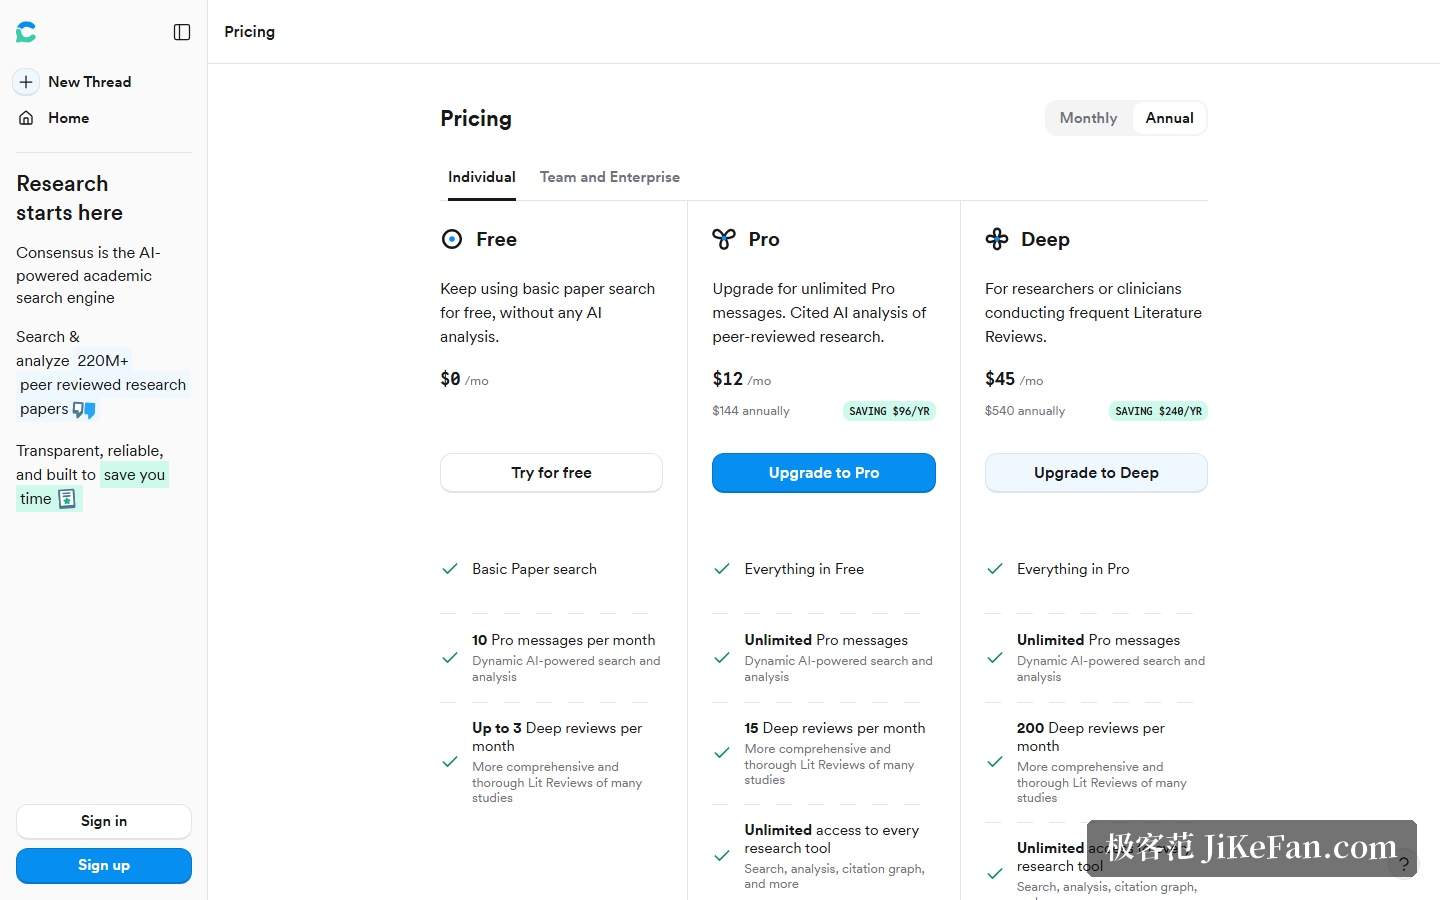Click the Pro plan icon
The width and height of the screenshot is (1440, 900).
tap(724, 239)
